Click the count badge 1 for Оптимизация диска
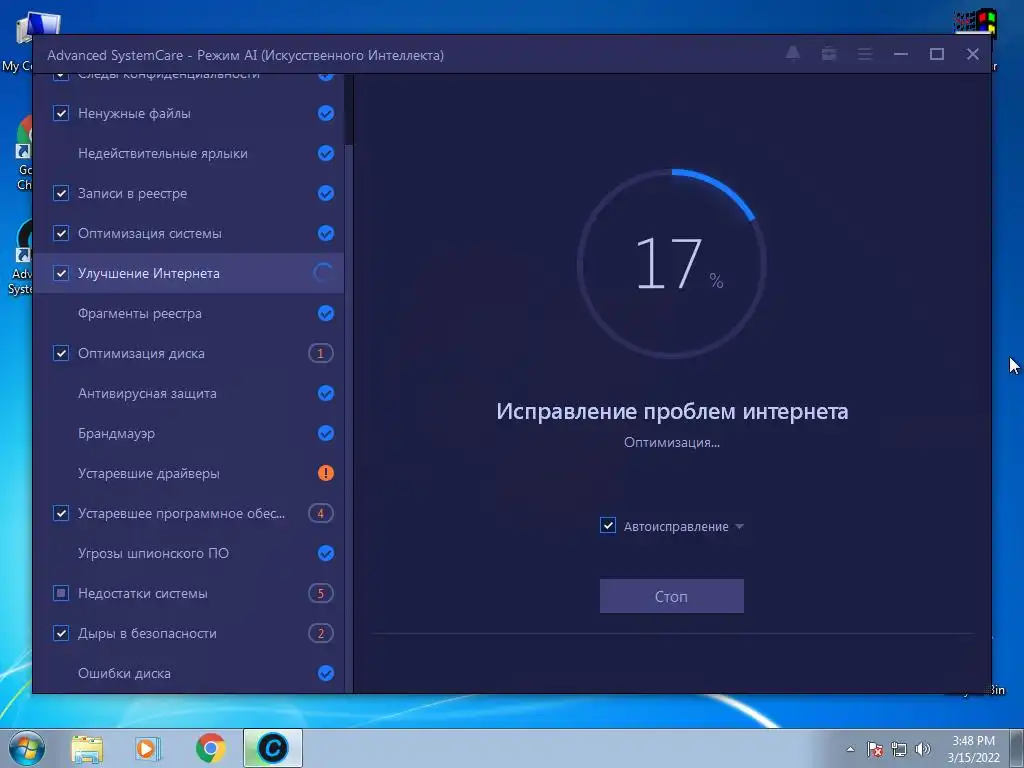The image size is (1024, 768). pyautogui.click(x=321, y=353)
